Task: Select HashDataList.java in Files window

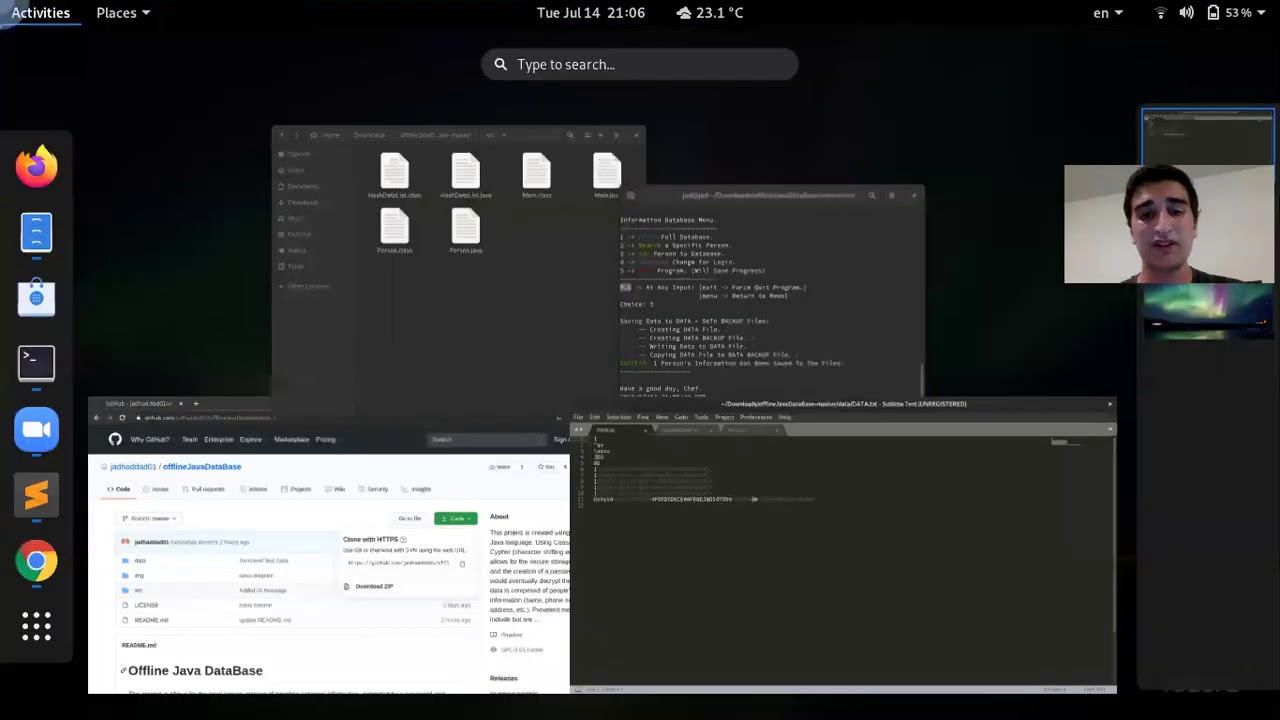Action: pos(466,176)
